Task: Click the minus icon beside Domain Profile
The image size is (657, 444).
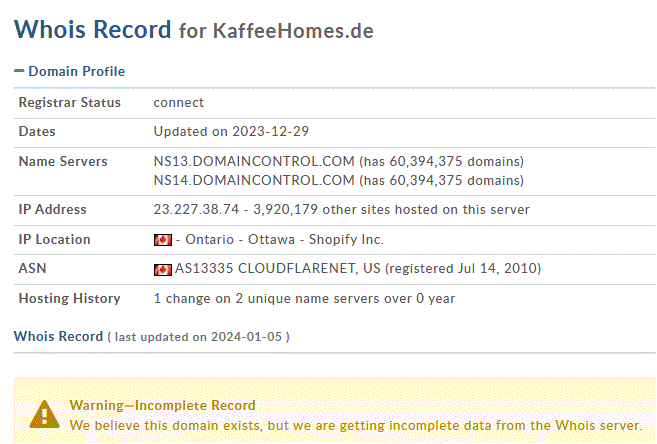Action: click(19, 71)
